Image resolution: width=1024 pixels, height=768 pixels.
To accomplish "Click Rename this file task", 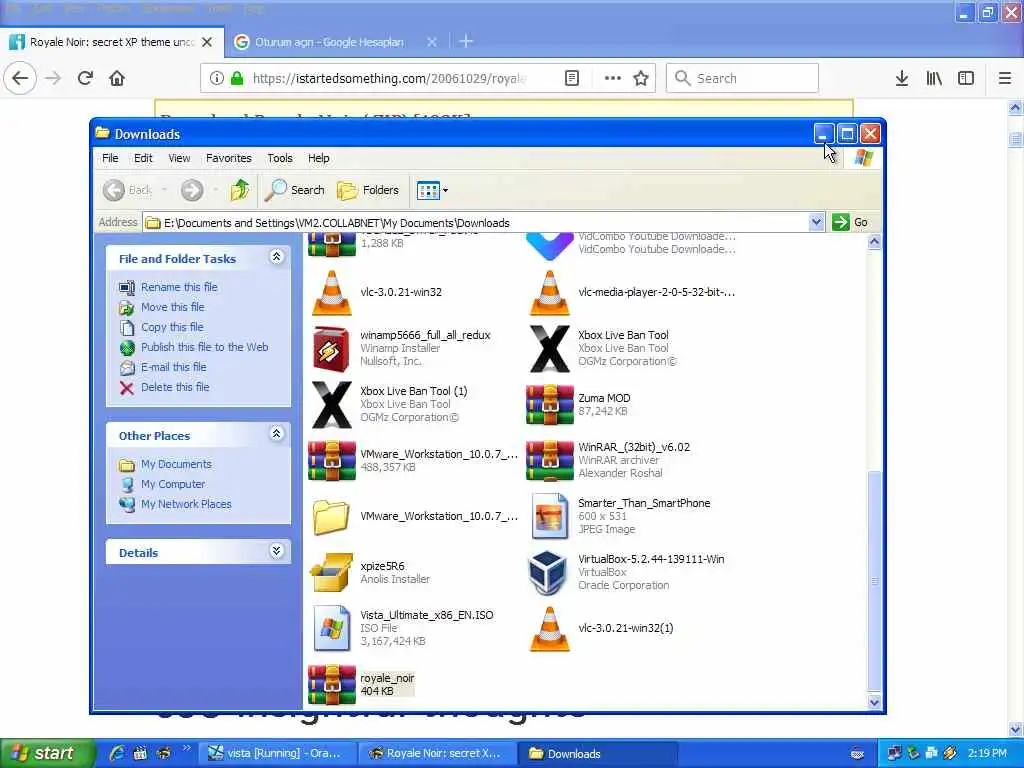I will 179,287.
